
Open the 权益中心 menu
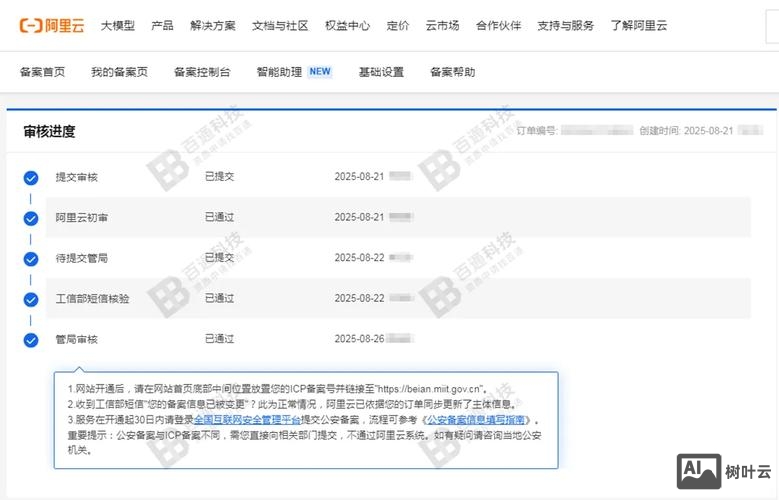click(347, 25)
